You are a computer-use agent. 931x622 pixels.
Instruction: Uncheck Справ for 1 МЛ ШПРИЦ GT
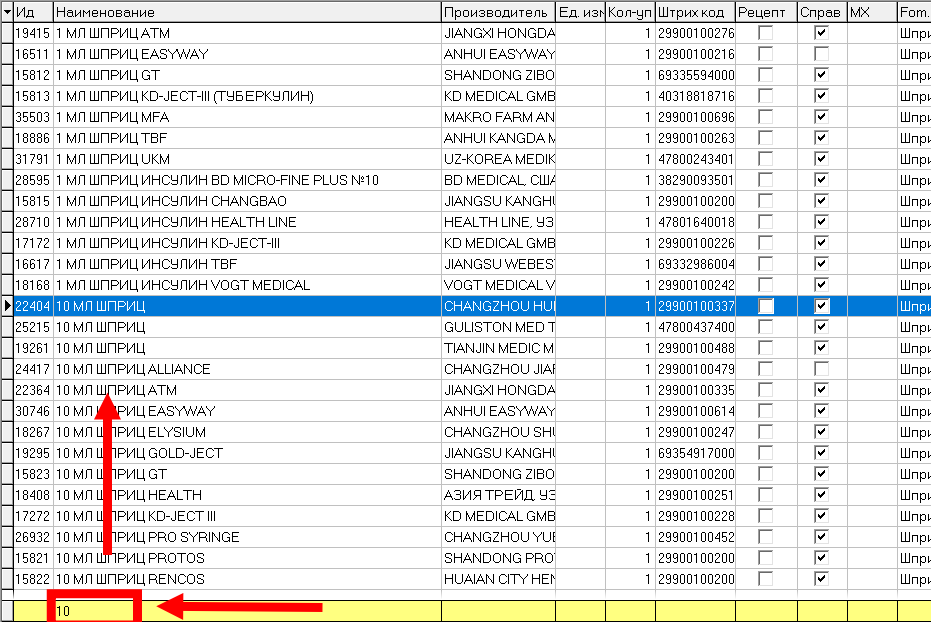(x=822, y=75)
